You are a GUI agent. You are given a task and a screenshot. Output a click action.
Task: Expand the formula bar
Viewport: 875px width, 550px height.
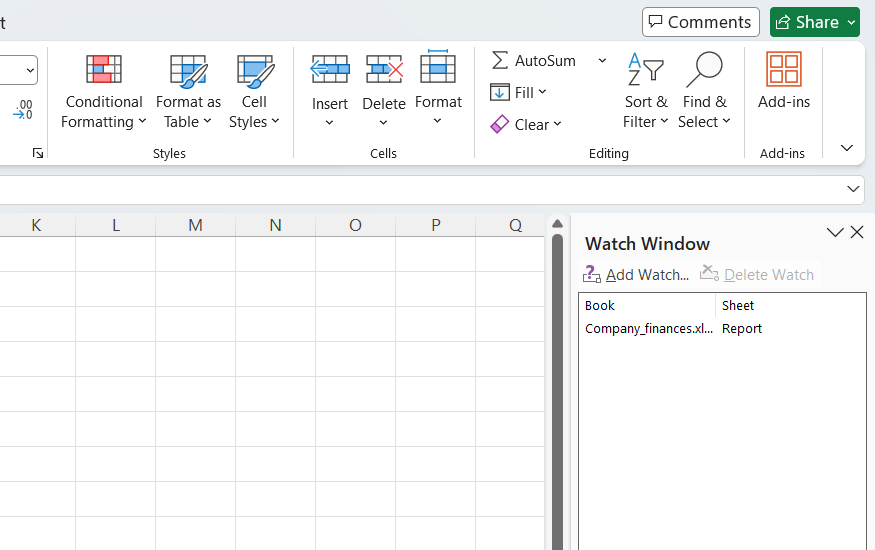[853, 189]
